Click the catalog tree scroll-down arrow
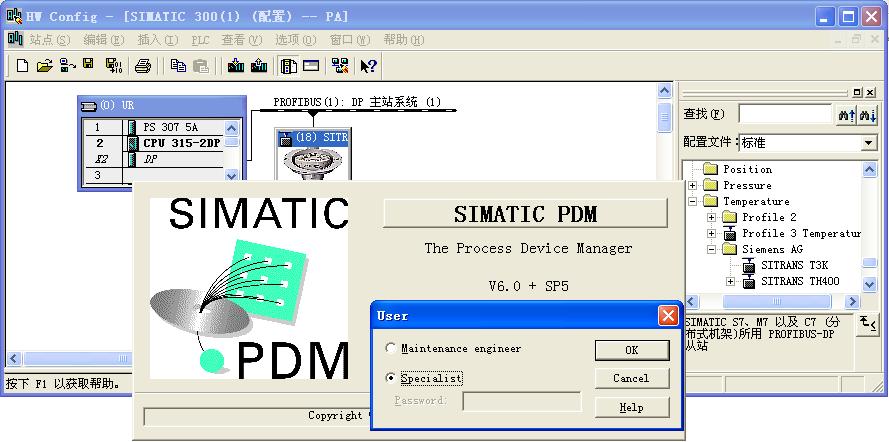The image size is (889, 442). coord(869,283)
